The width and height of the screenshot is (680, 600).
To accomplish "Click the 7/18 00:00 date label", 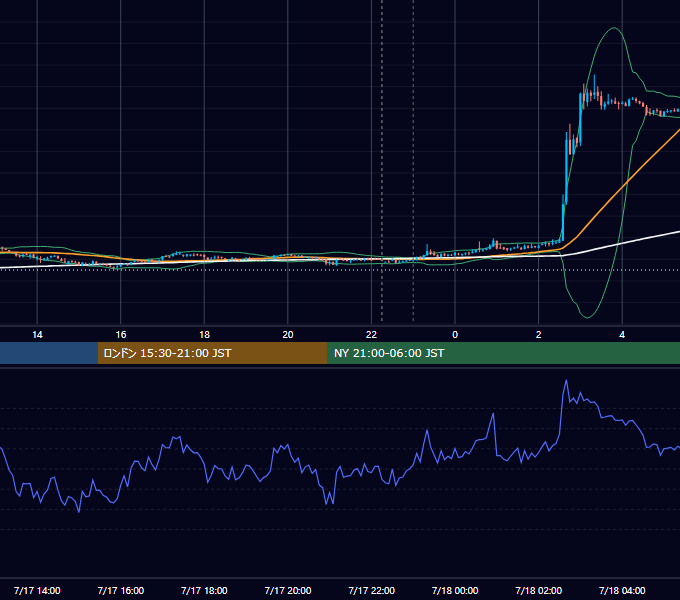I will tap(455, 590).
